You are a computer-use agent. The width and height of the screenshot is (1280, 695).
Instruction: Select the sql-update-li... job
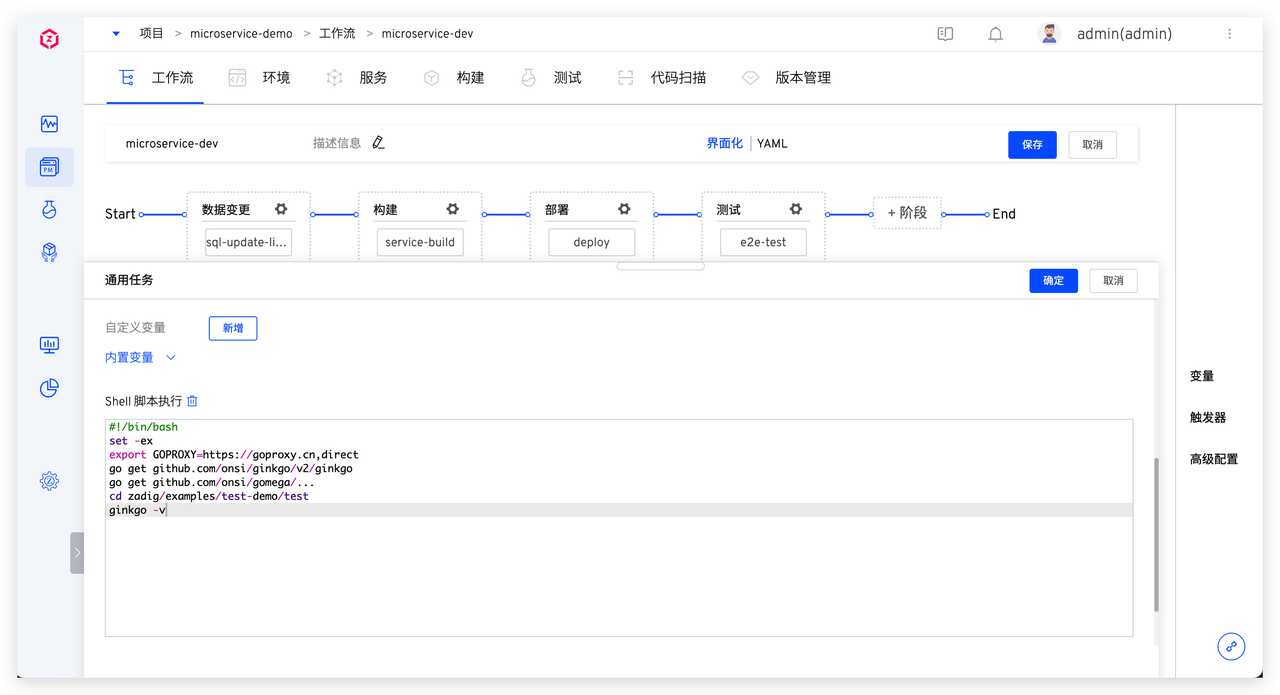click(248, 242)
